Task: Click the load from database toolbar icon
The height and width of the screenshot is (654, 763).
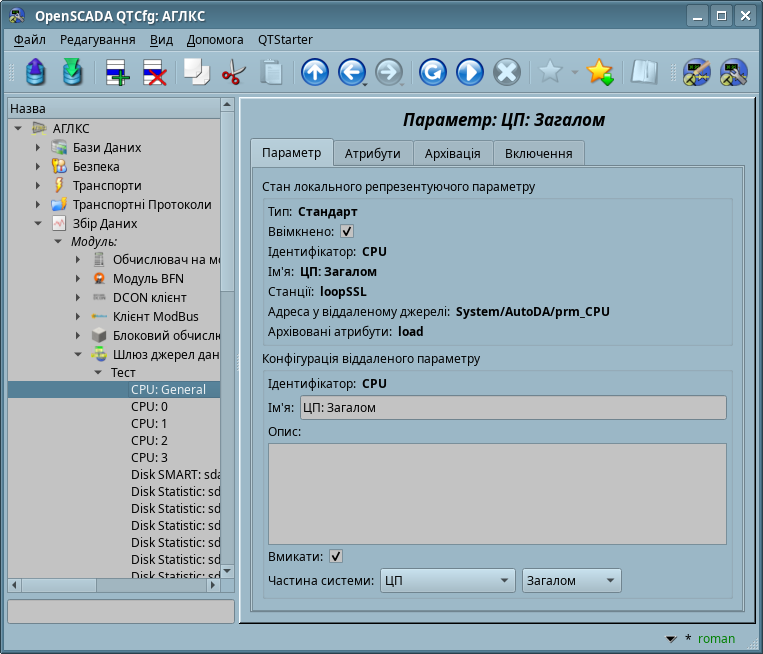Action: pos(36,72)
